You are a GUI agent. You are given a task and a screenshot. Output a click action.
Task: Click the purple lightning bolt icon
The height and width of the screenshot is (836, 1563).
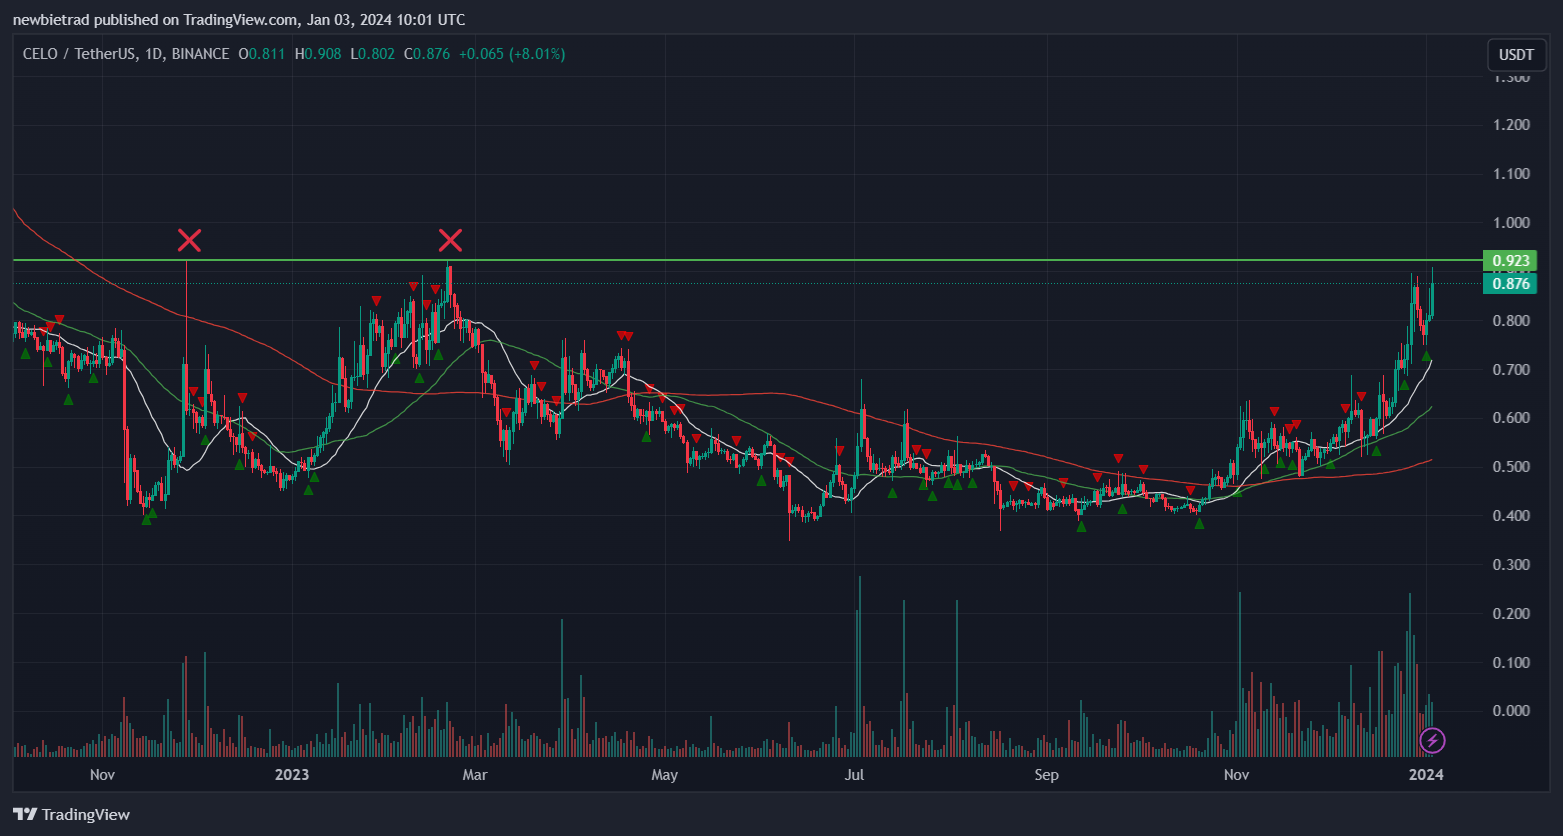pyautogui.click(x=1432, y=741)
